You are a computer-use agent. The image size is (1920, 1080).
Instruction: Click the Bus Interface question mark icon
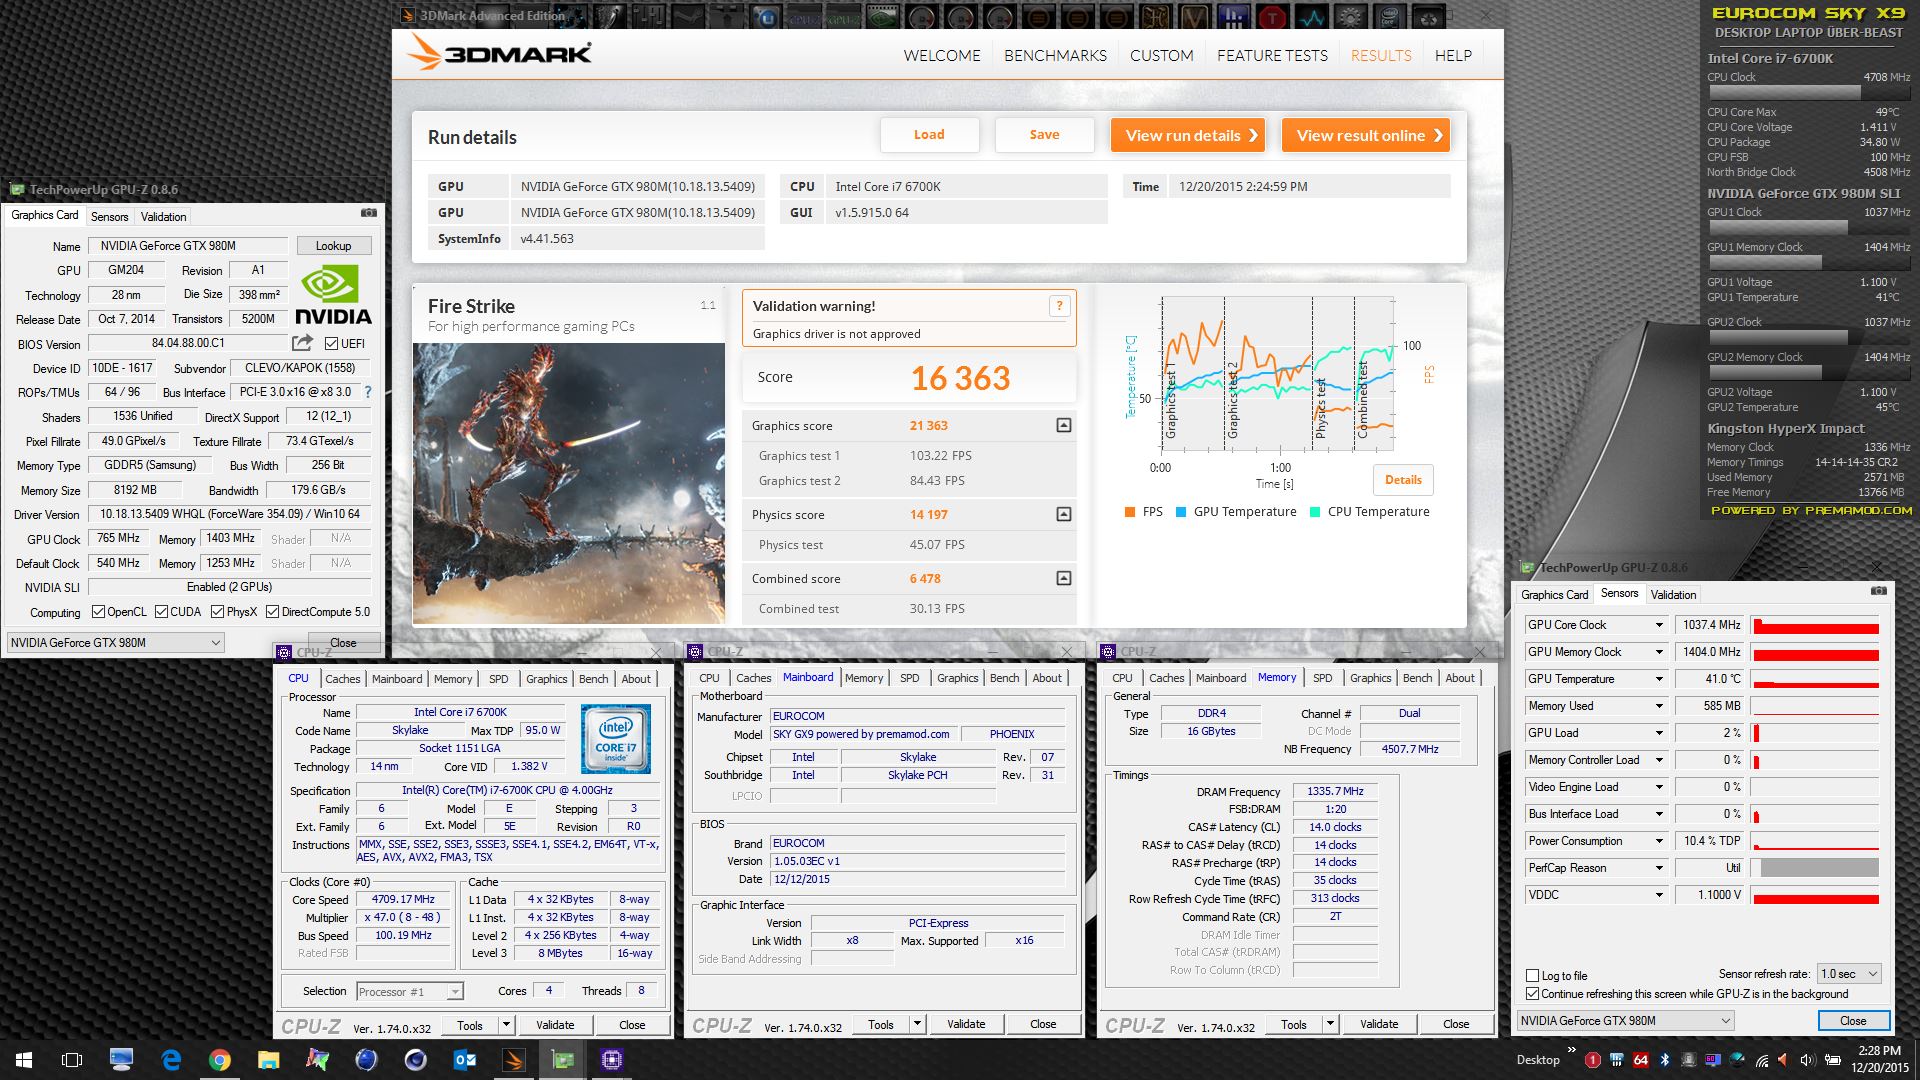tap(368, 392)
